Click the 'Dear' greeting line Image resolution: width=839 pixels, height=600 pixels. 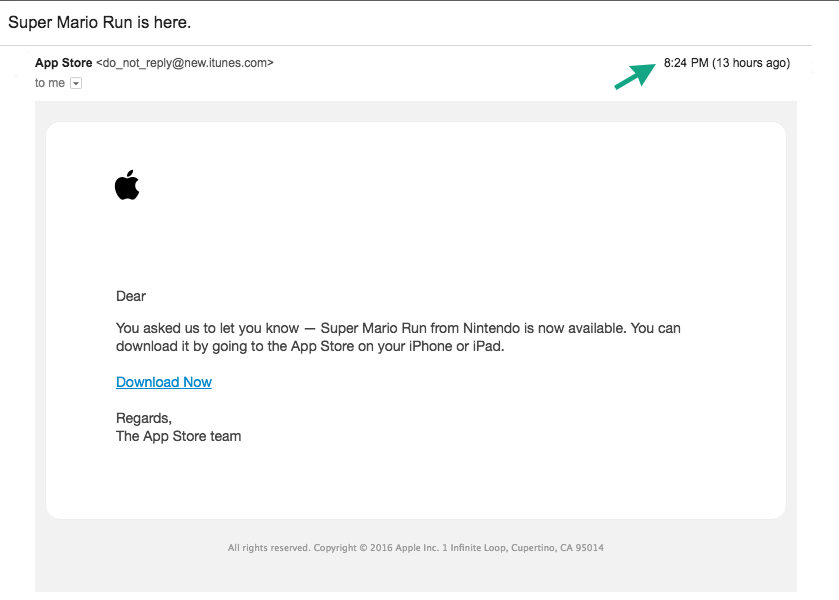pos(131,296)
